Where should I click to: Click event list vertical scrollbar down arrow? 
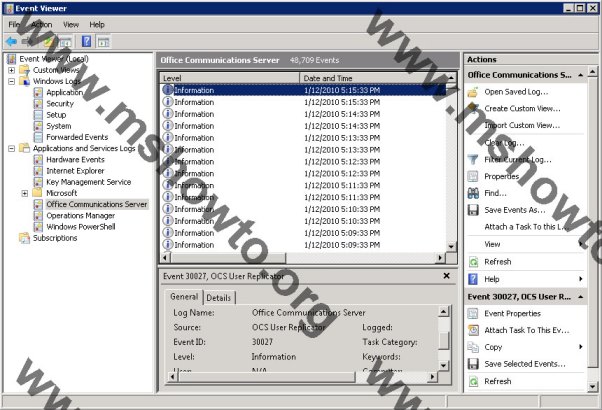pyautogui.click(x=451, y=247)
